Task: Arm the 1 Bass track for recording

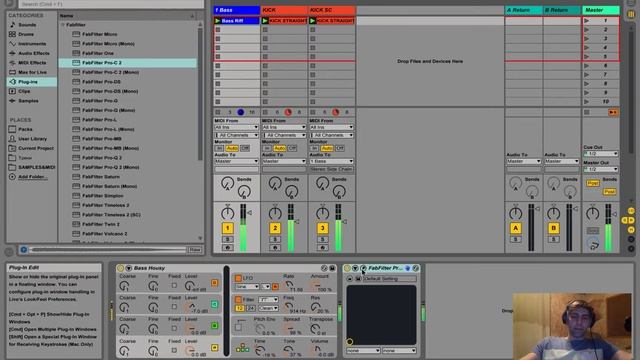Action: [228, 247]
